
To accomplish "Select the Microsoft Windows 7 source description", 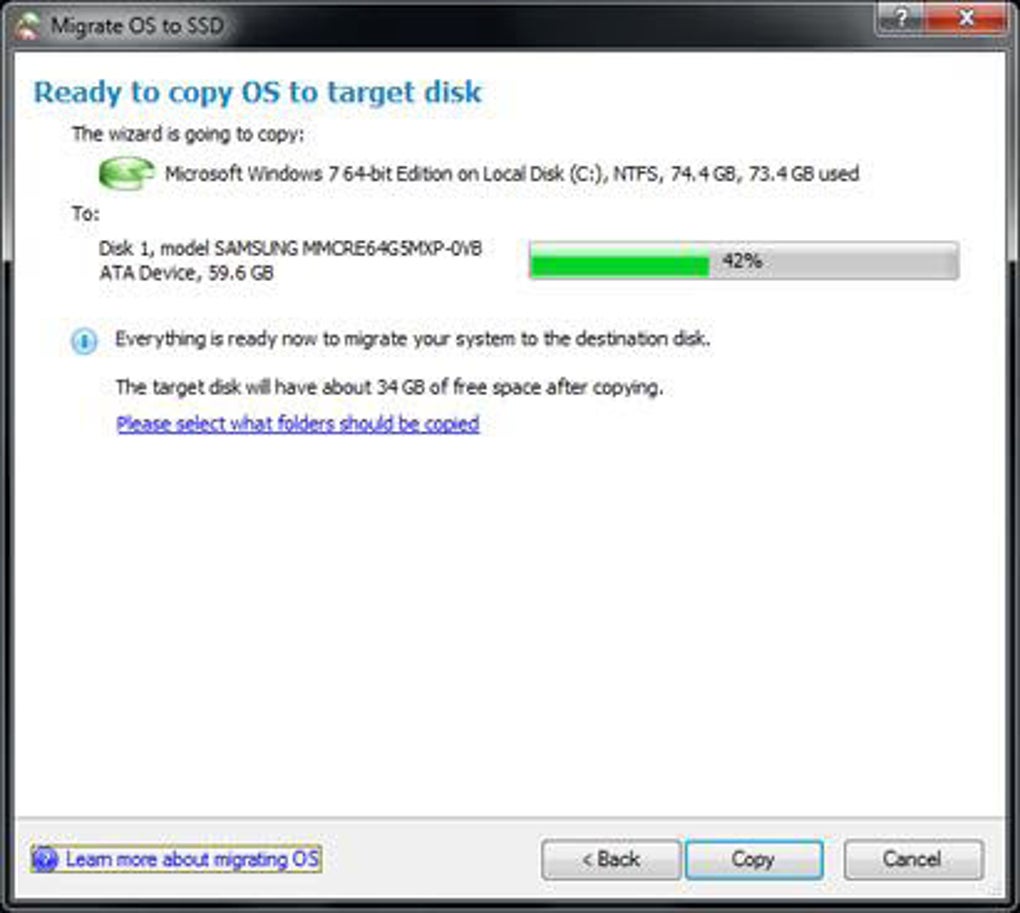I will pos(512,174).
